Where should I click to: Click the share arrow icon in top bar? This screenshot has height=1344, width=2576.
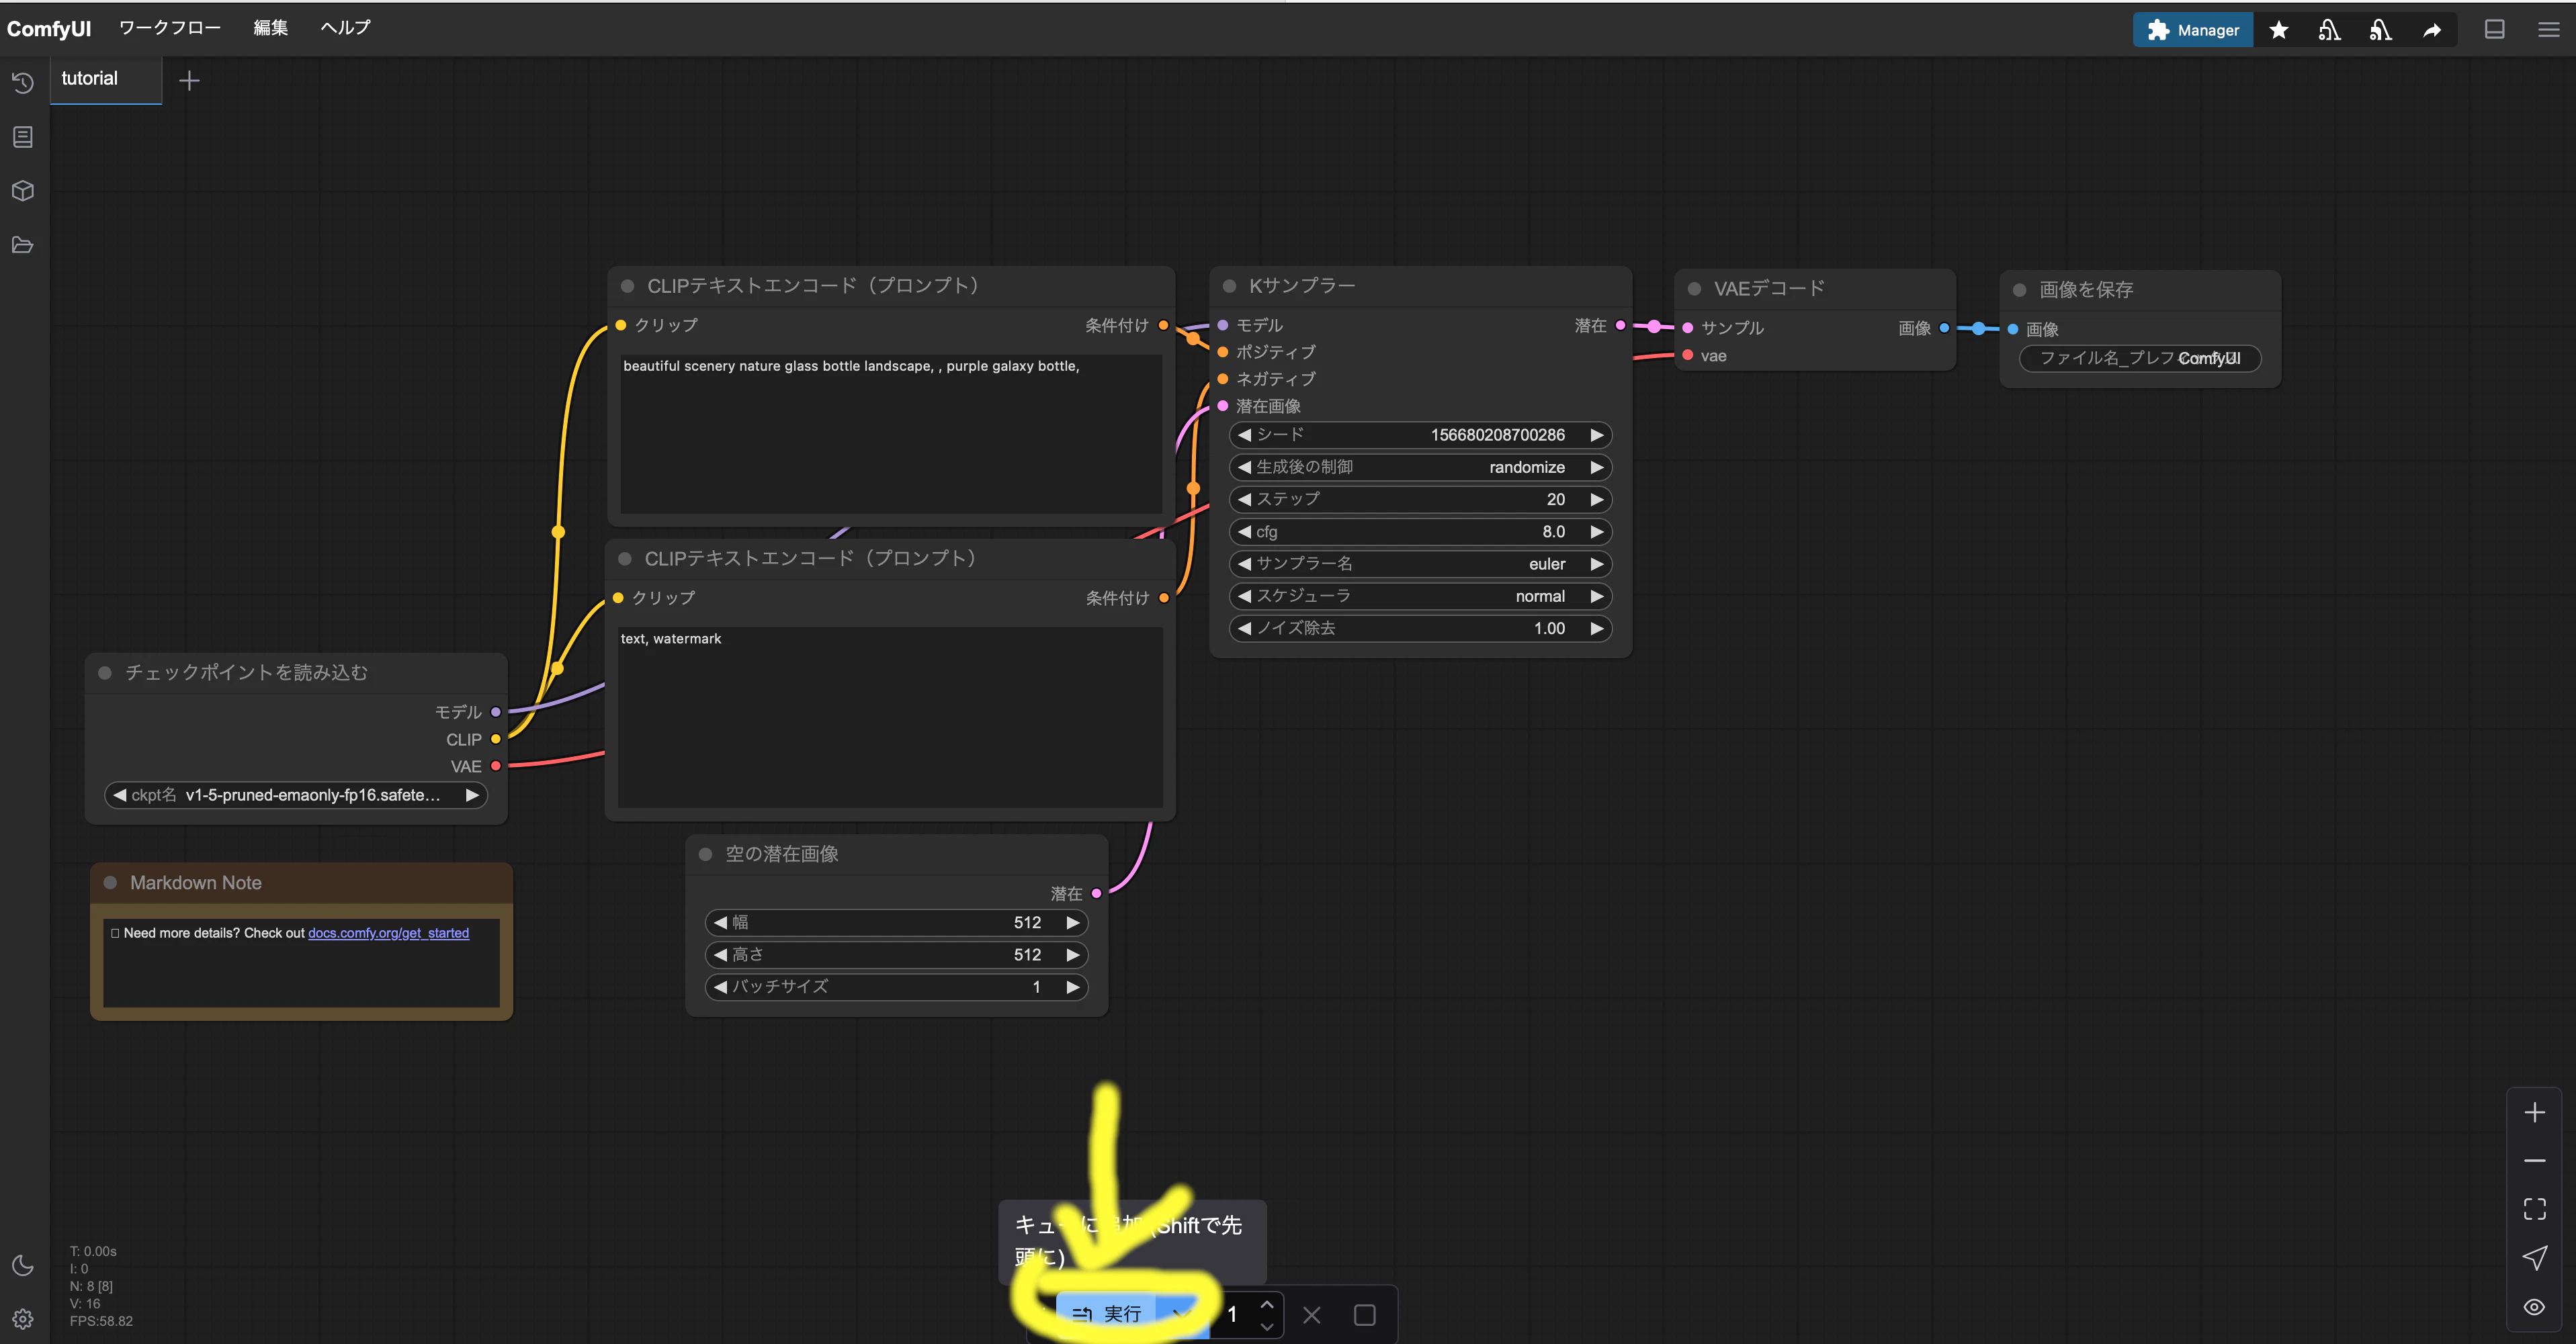pos(2432,30)
